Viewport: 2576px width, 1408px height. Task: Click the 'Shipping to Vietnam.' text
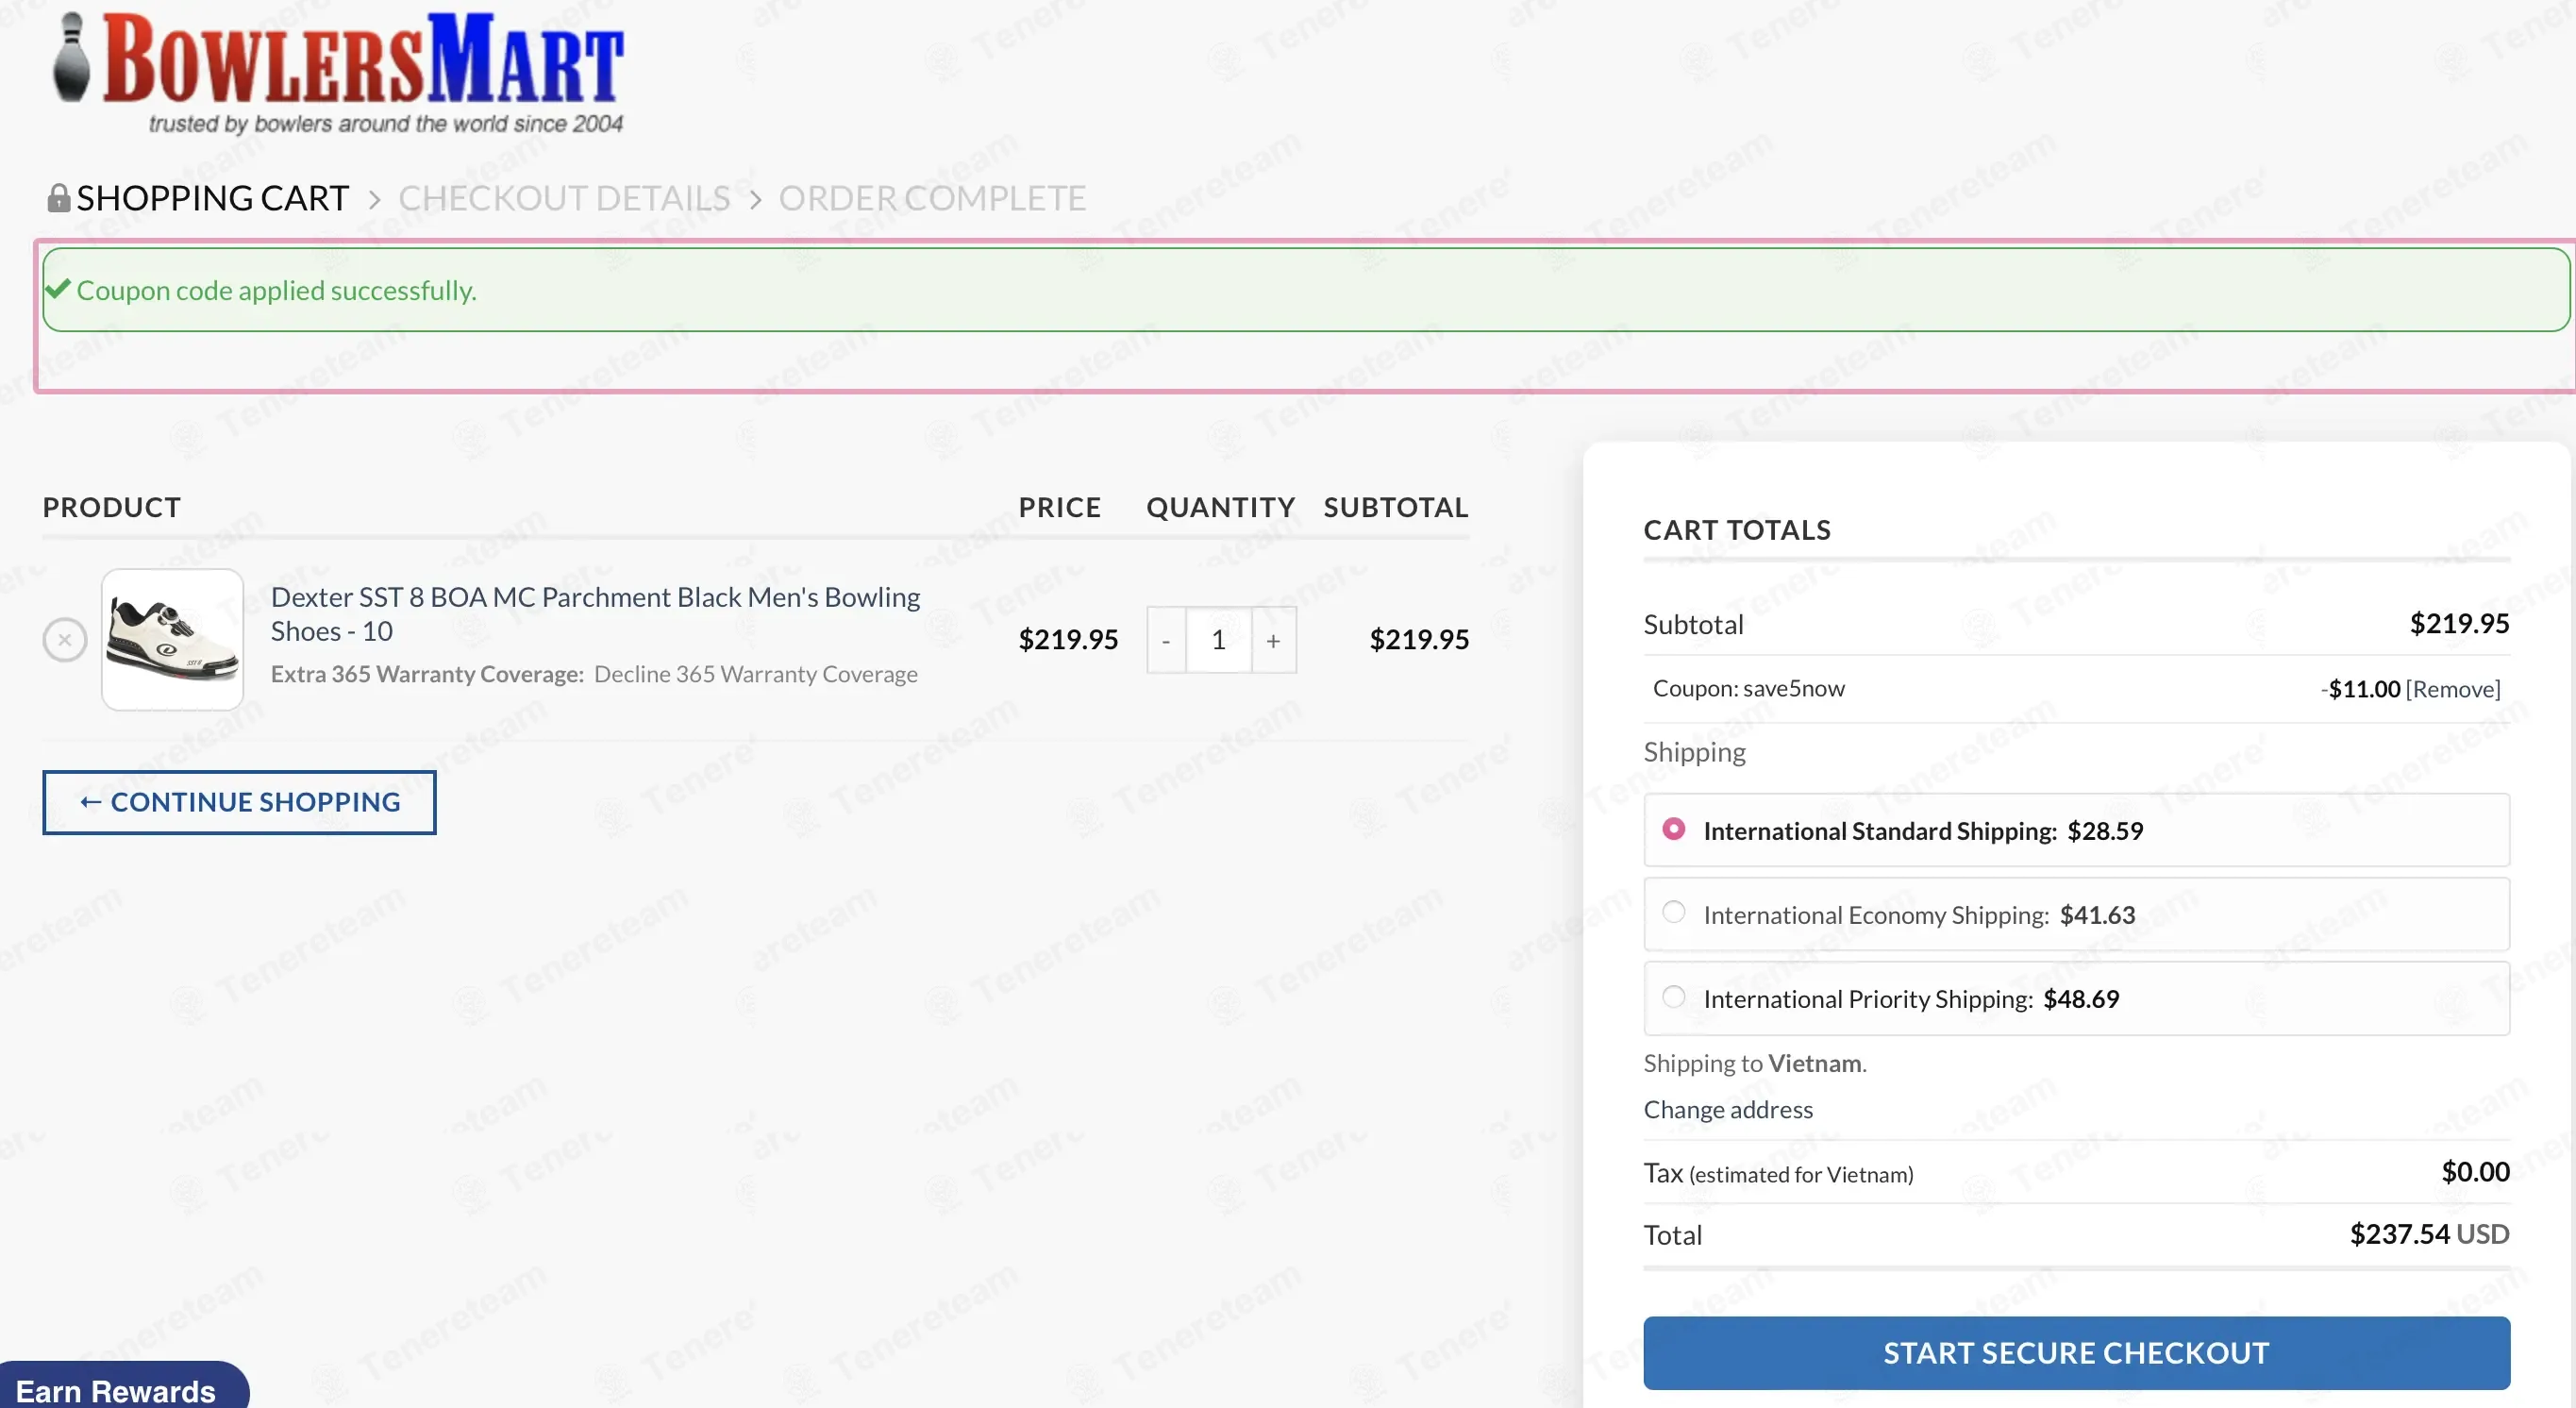1755,1063
